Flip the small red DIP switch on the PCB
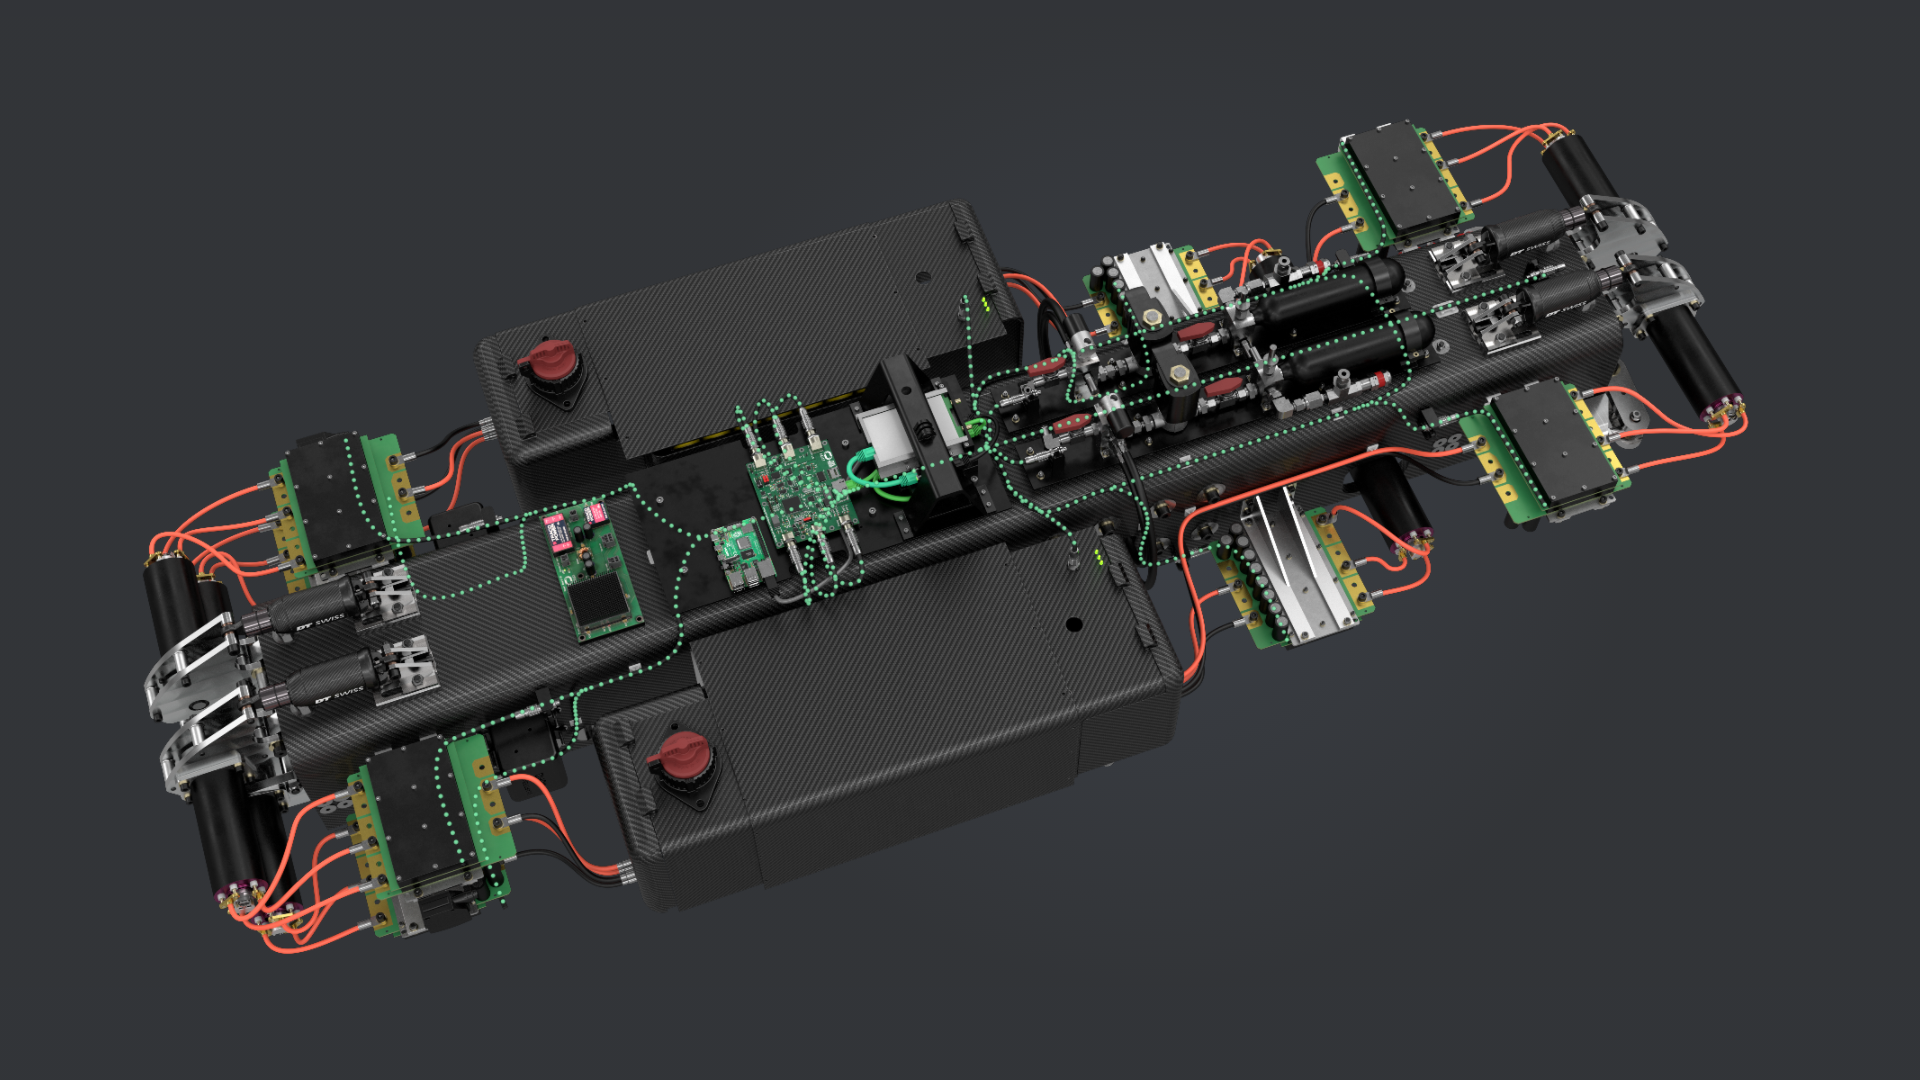Image resolution: width=1920 pixels, height=1080 pixels. pos(764,477)
